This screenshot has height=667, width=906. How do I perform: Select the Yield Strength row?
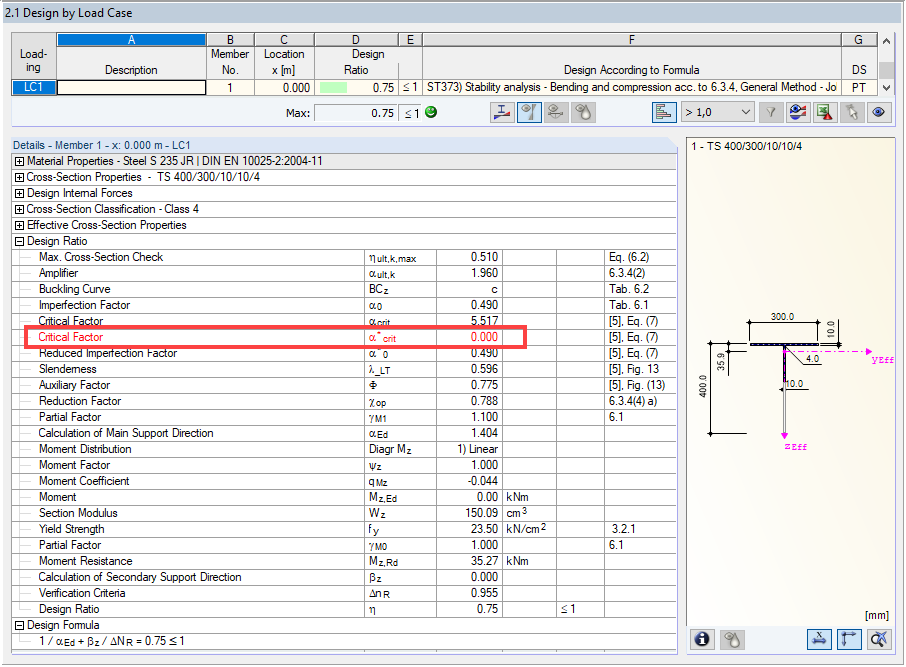344,529
